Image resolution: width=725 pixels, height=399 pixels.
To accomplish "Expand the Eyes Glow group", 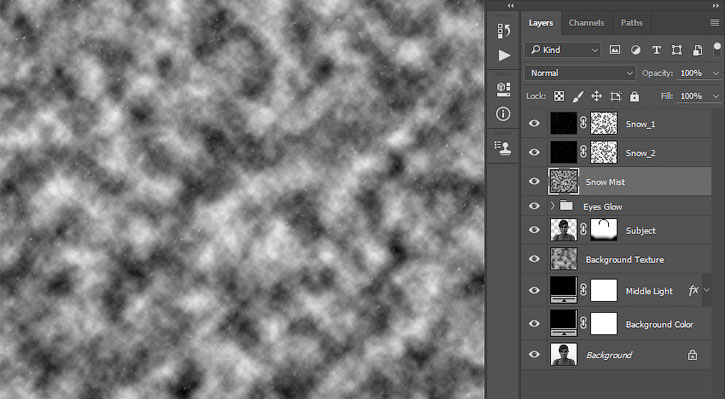I will pos(553,205).
